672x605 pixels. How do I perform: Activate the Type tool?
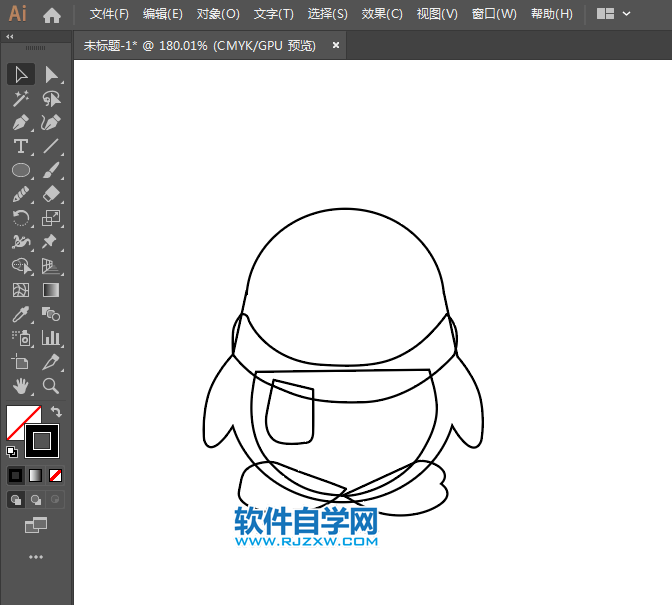20,146
